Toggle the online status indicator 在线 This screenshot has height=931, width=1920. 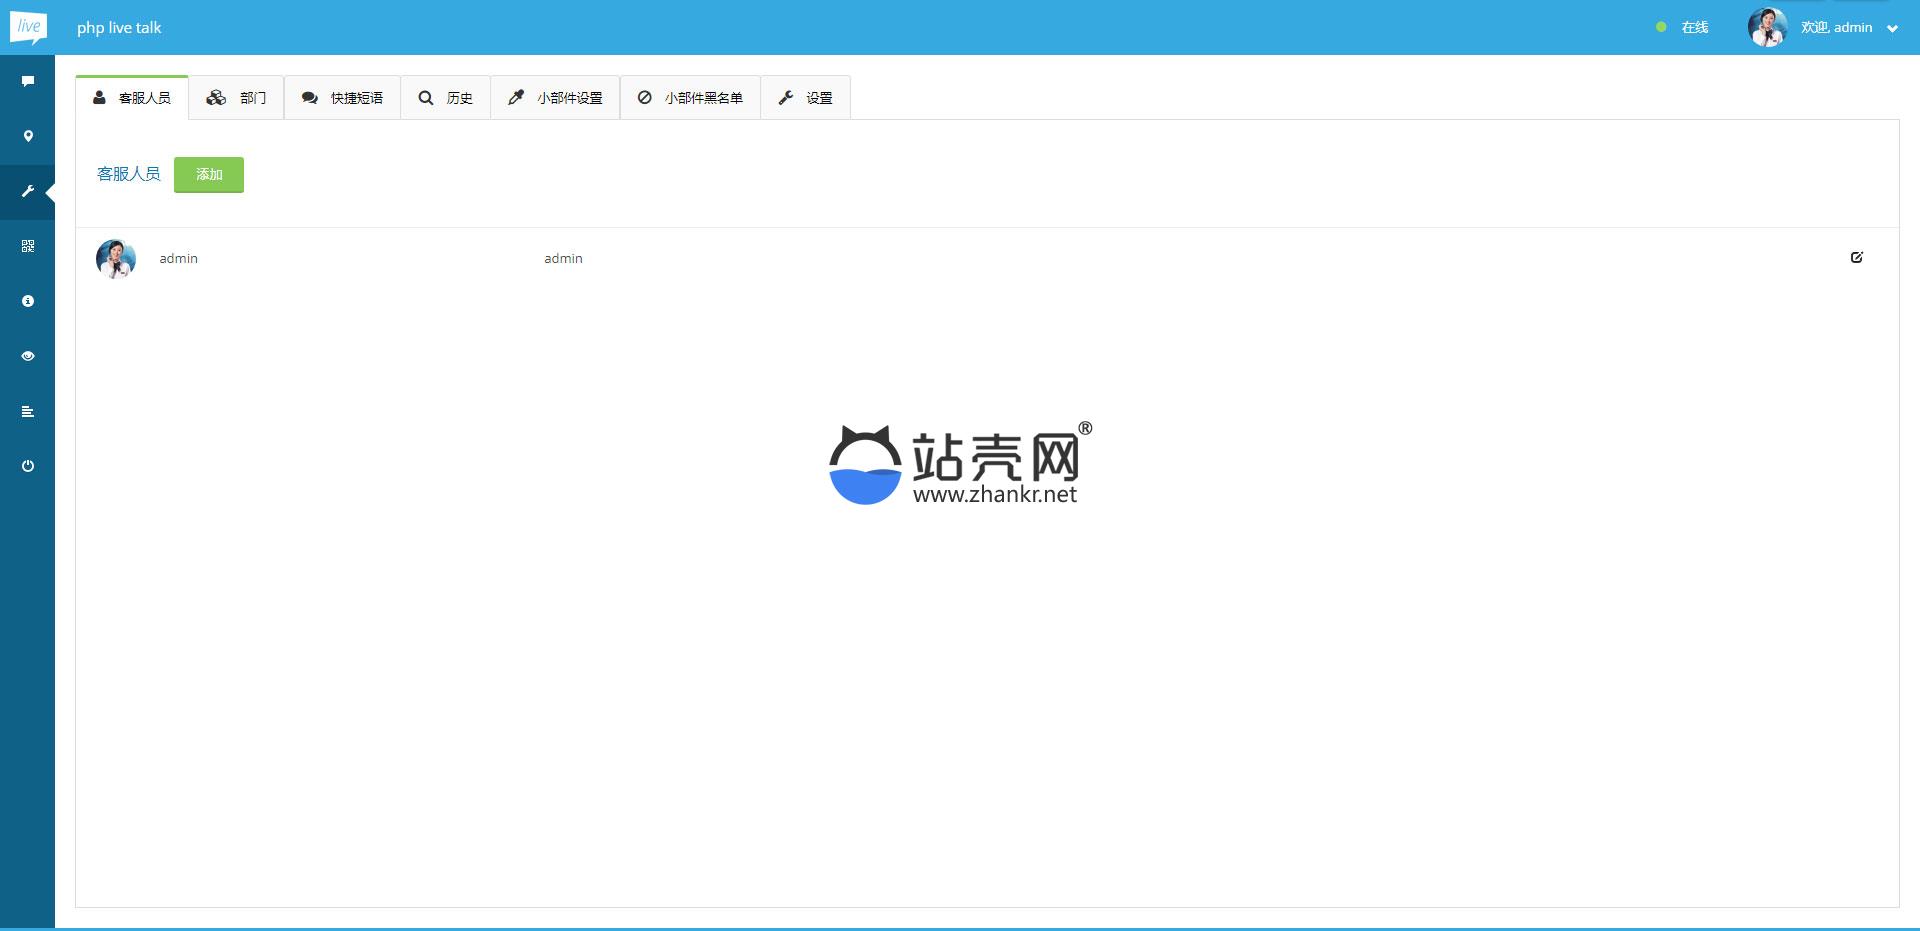click(x=1683, y=28)
